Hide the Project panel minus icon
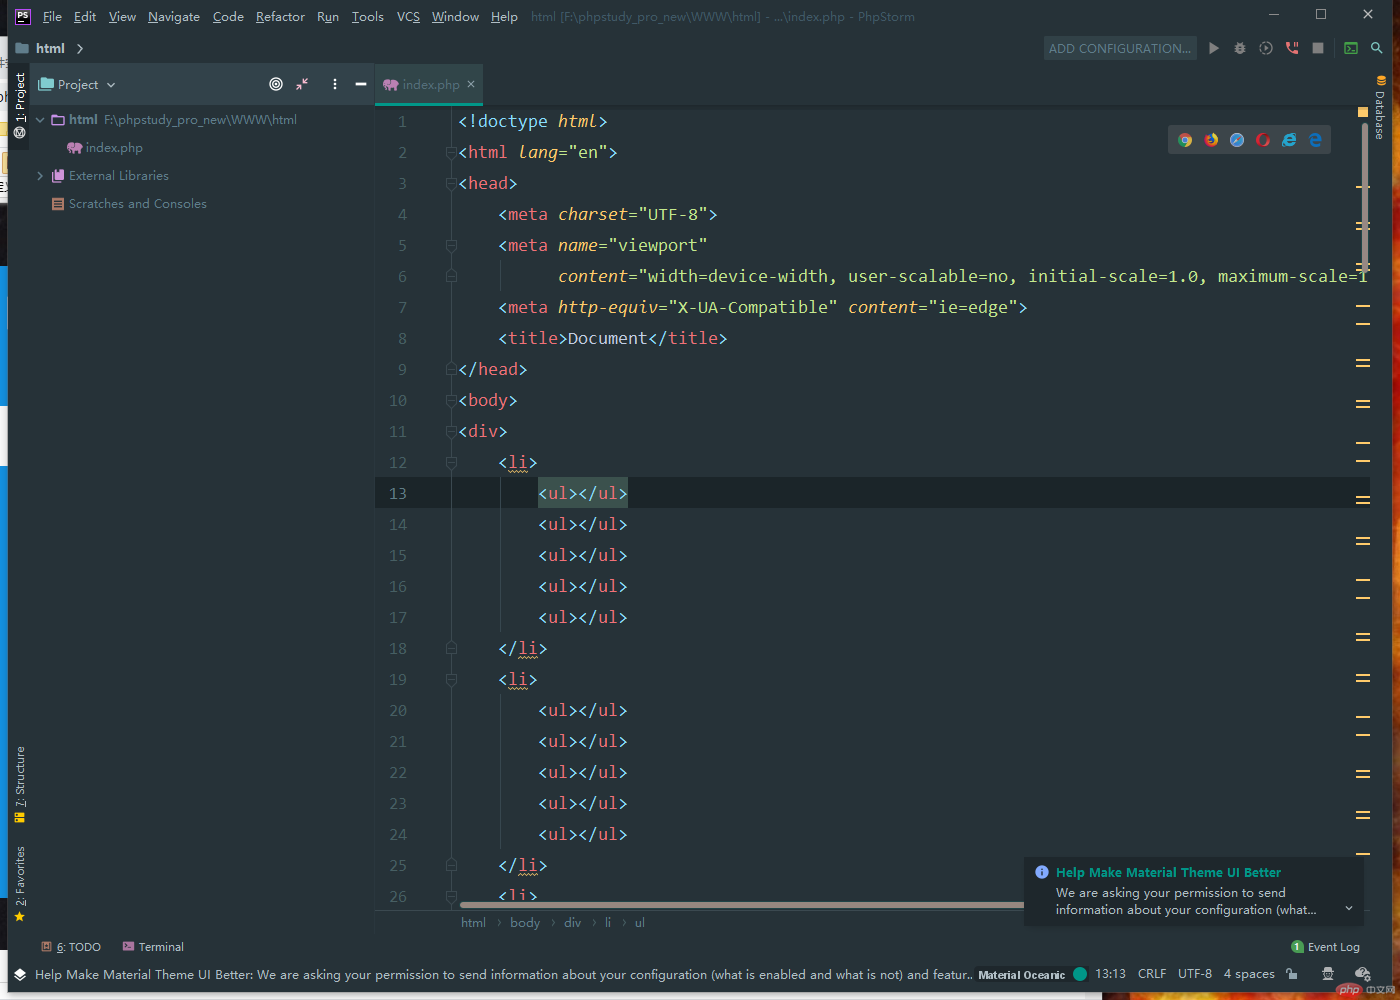 tap(361, 84)
